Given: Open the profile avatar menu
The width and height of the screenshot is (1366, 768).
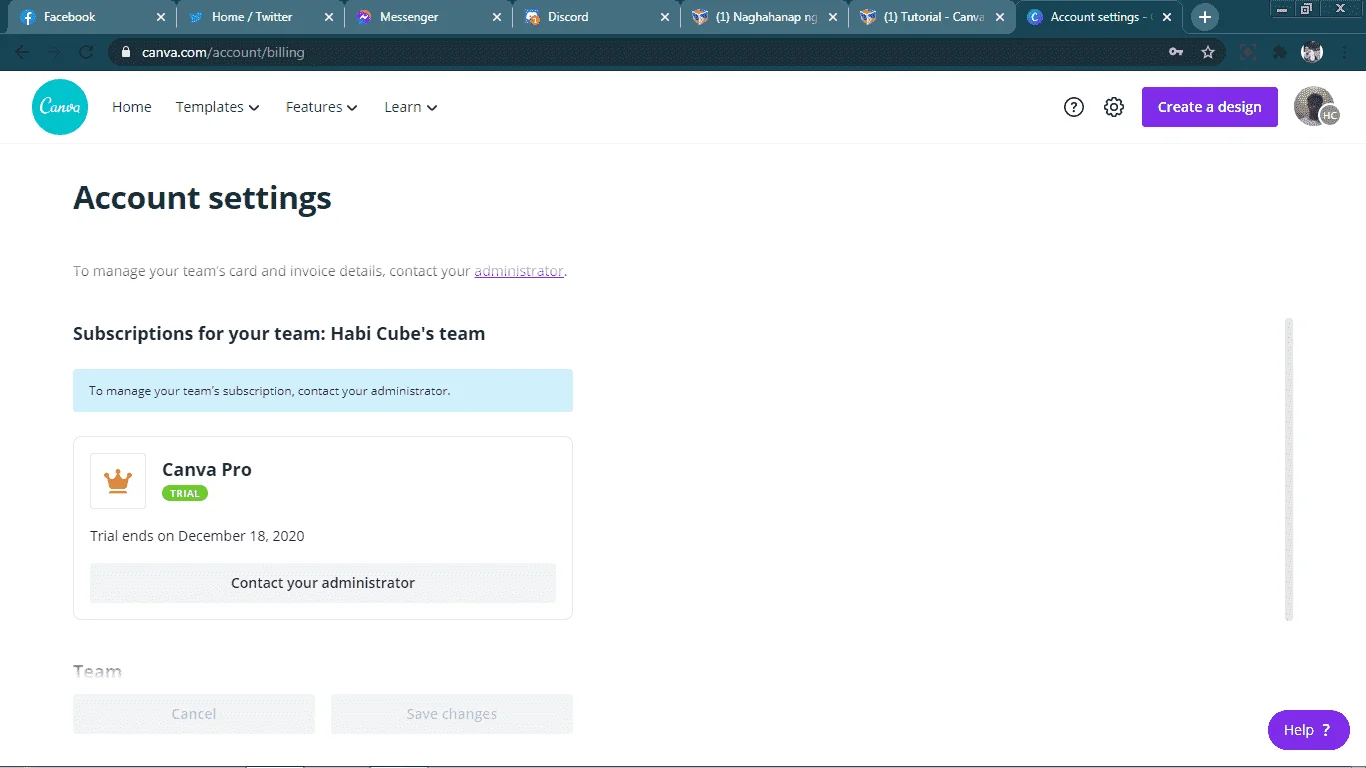Looking at the screenshot, I should click(1315, 107).
